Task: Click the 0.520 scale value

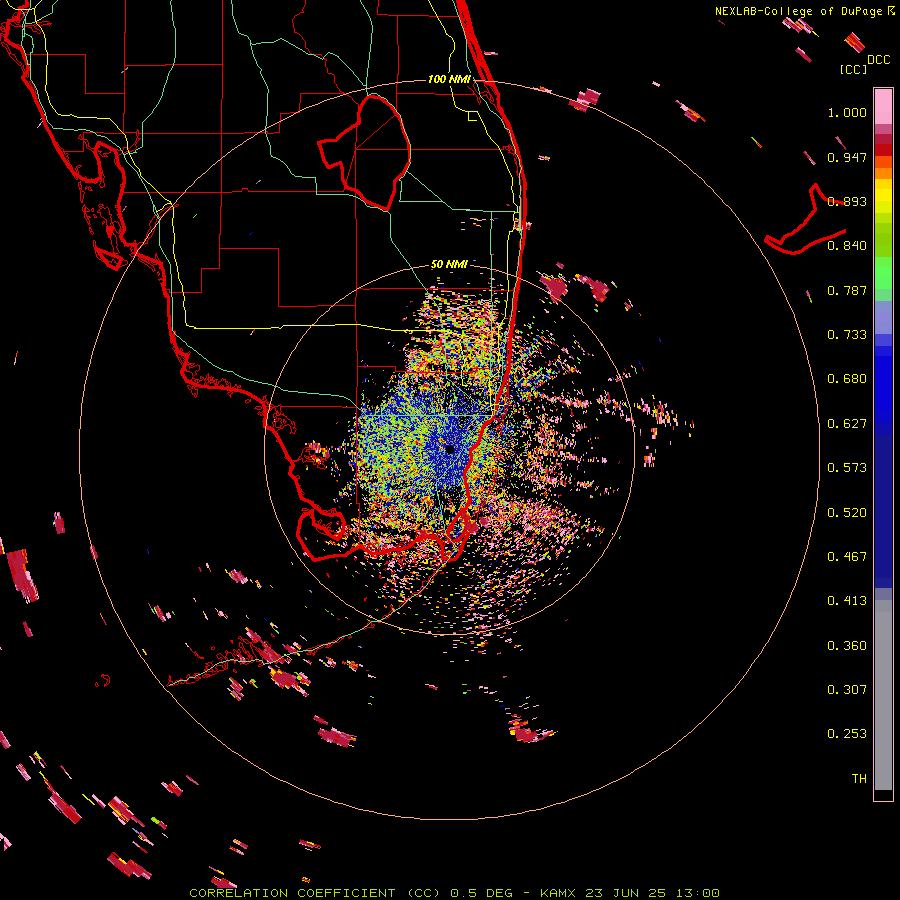Action: coord(847,513)
